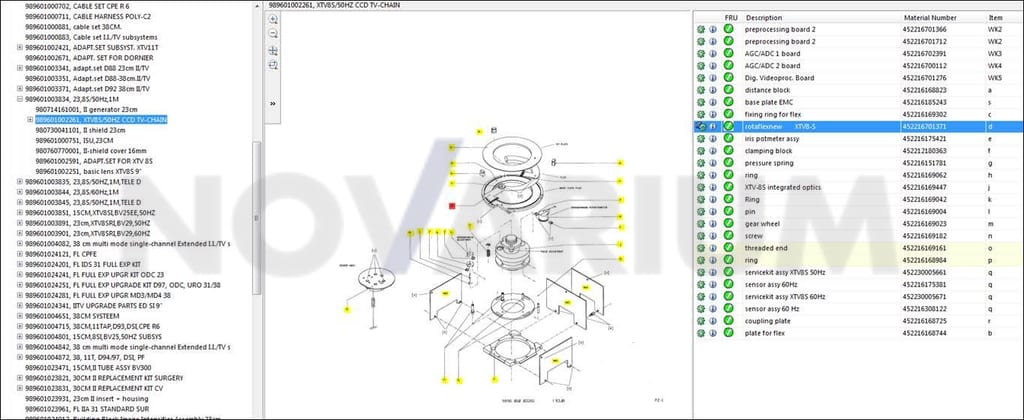Image resolution: width=1024 pixels, height=420 pixels.
Task: Click green gear icon for coupling plate
Action: point(701,321)
